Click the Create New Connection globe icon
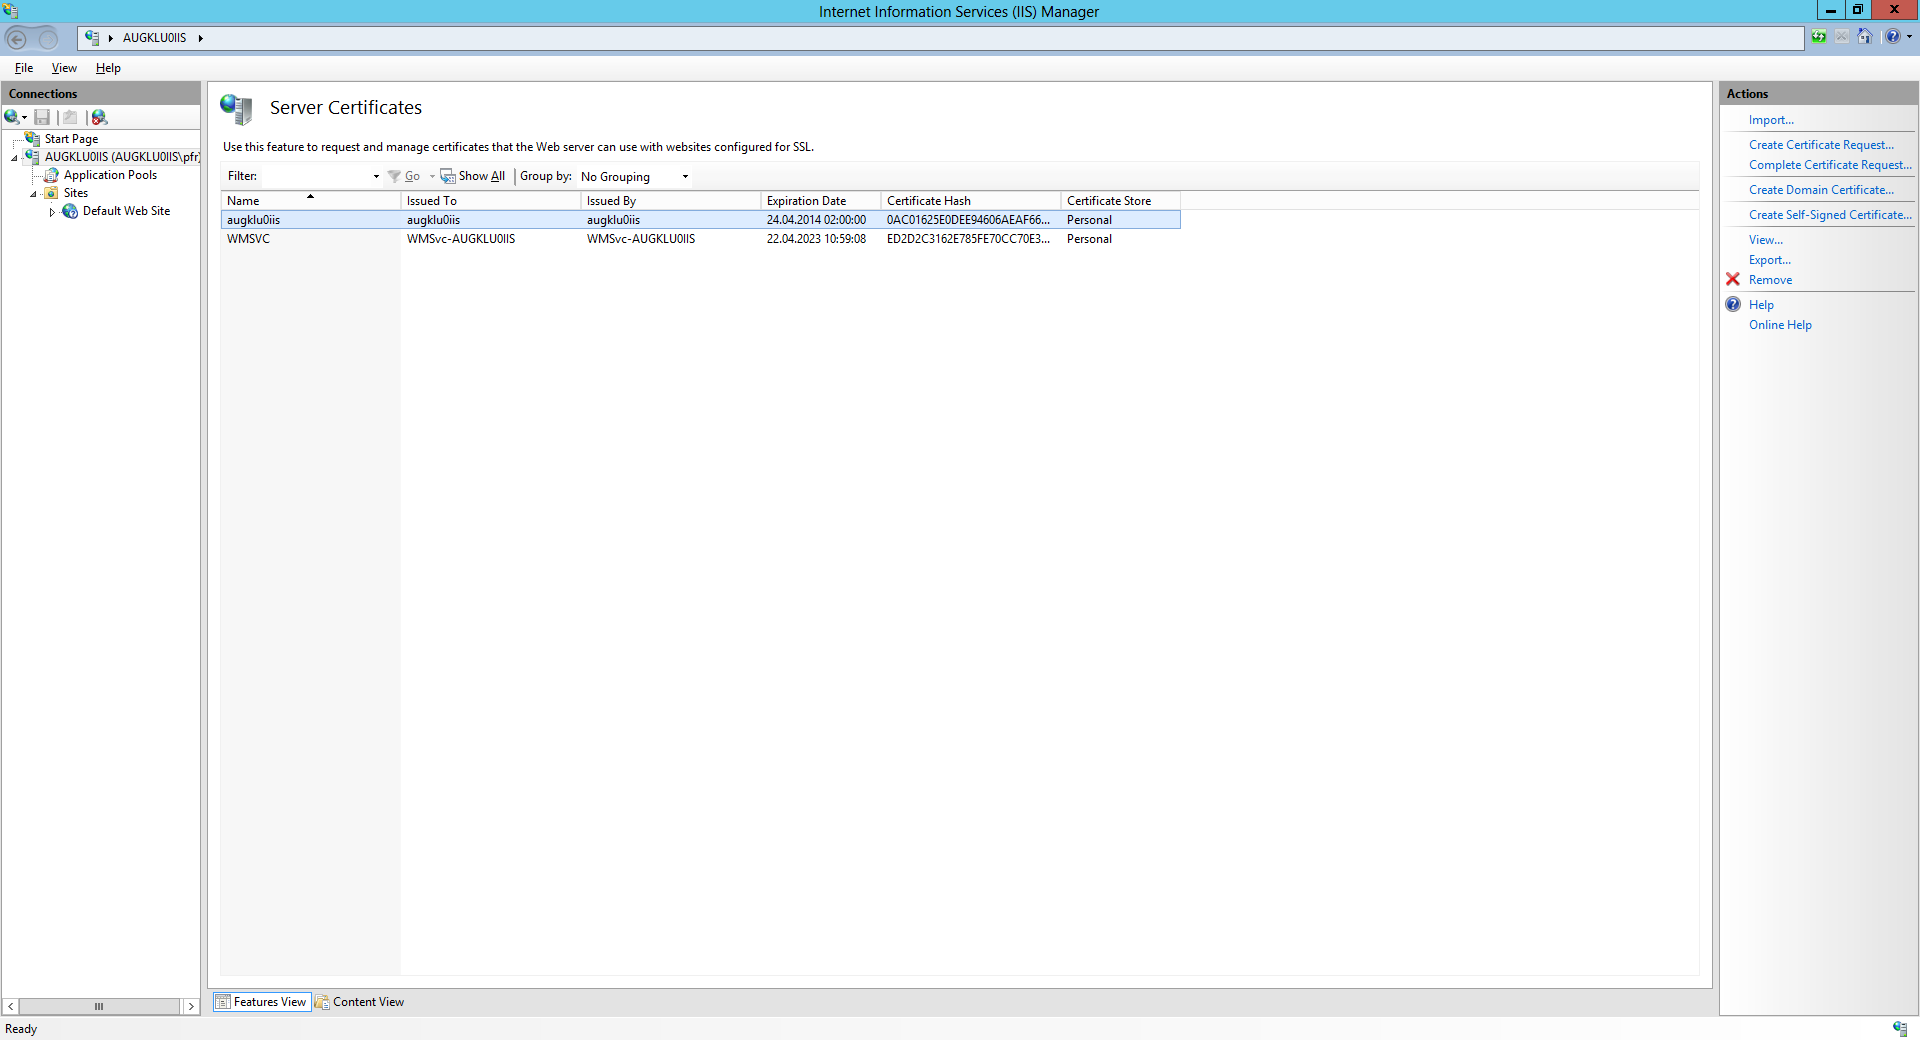1920x1040 pixels. (12, 117)
